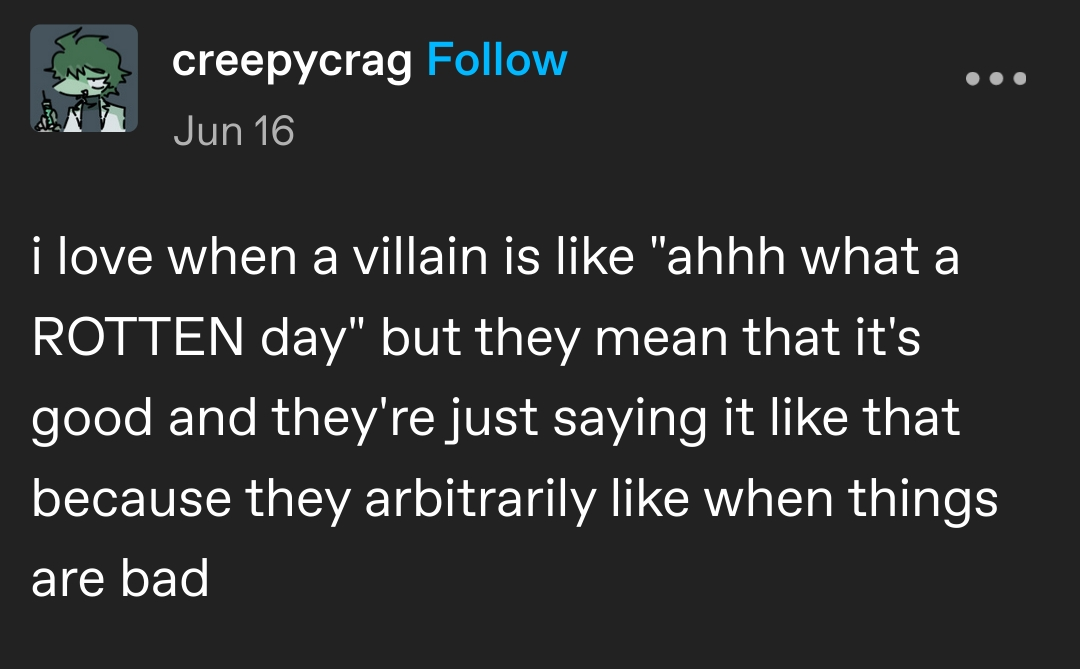Viewport: 1080px width, 669px height.
Task: Click the word "but" in the post
Action: (x=421, y=339)
